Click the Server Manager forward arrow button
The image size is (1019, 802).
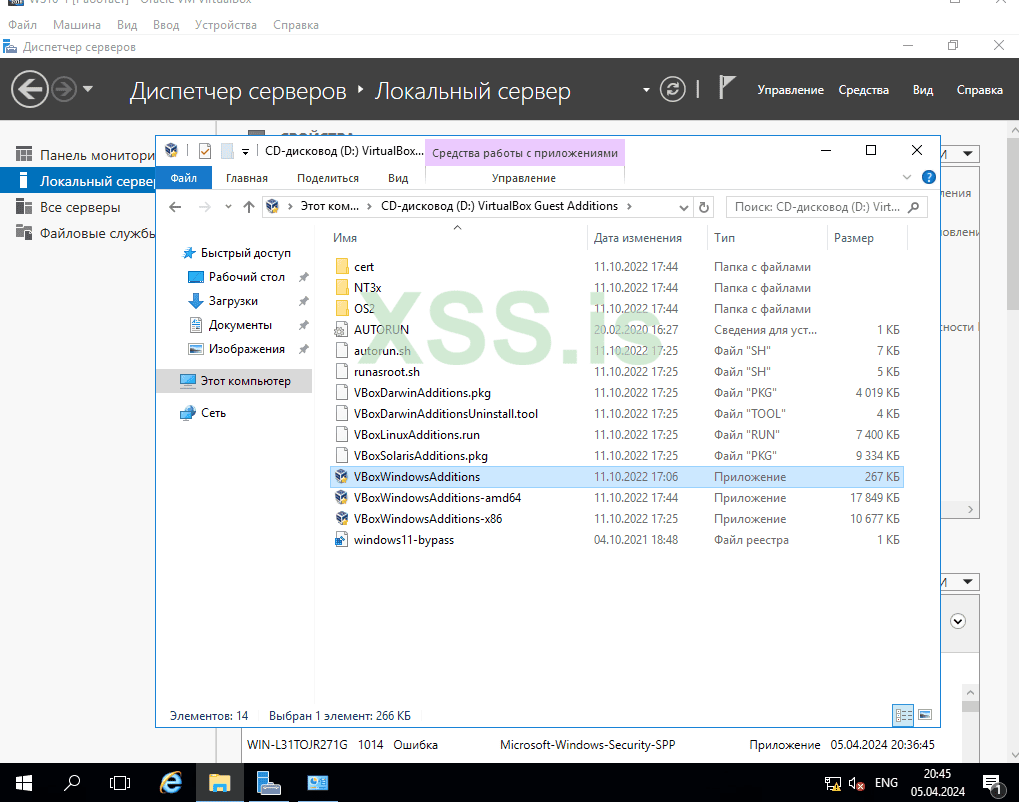point(64,89)
